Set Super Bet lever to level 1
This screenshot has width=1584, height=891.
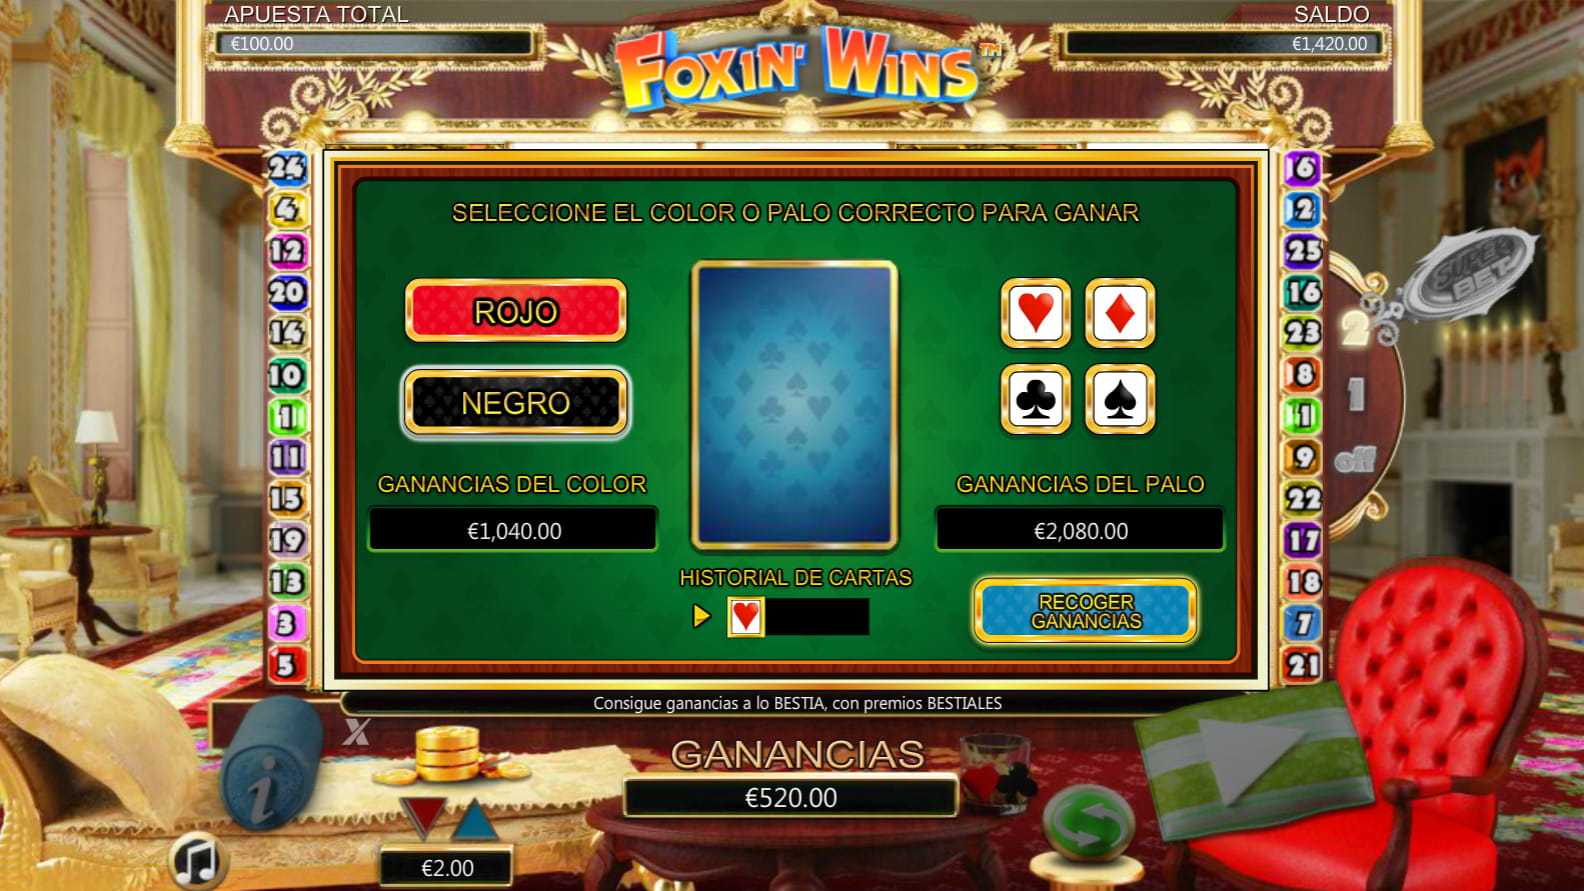(x=1356, y=394)
